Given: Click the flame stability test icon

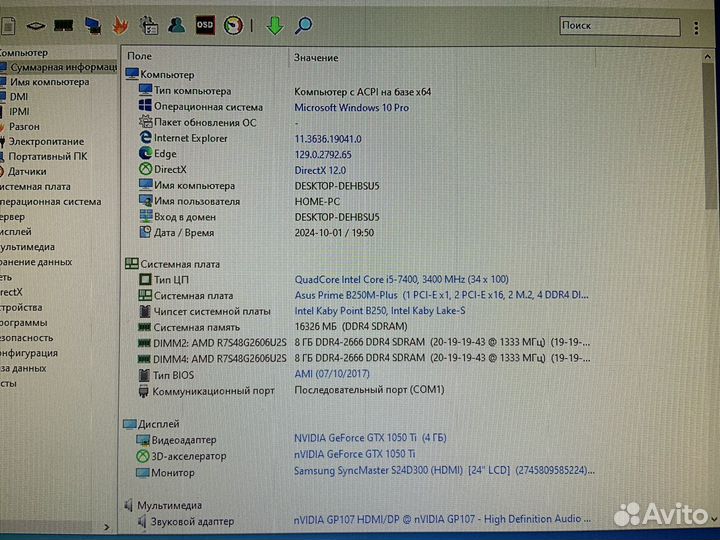Looking at the screenshot, I should click(120, 26).
